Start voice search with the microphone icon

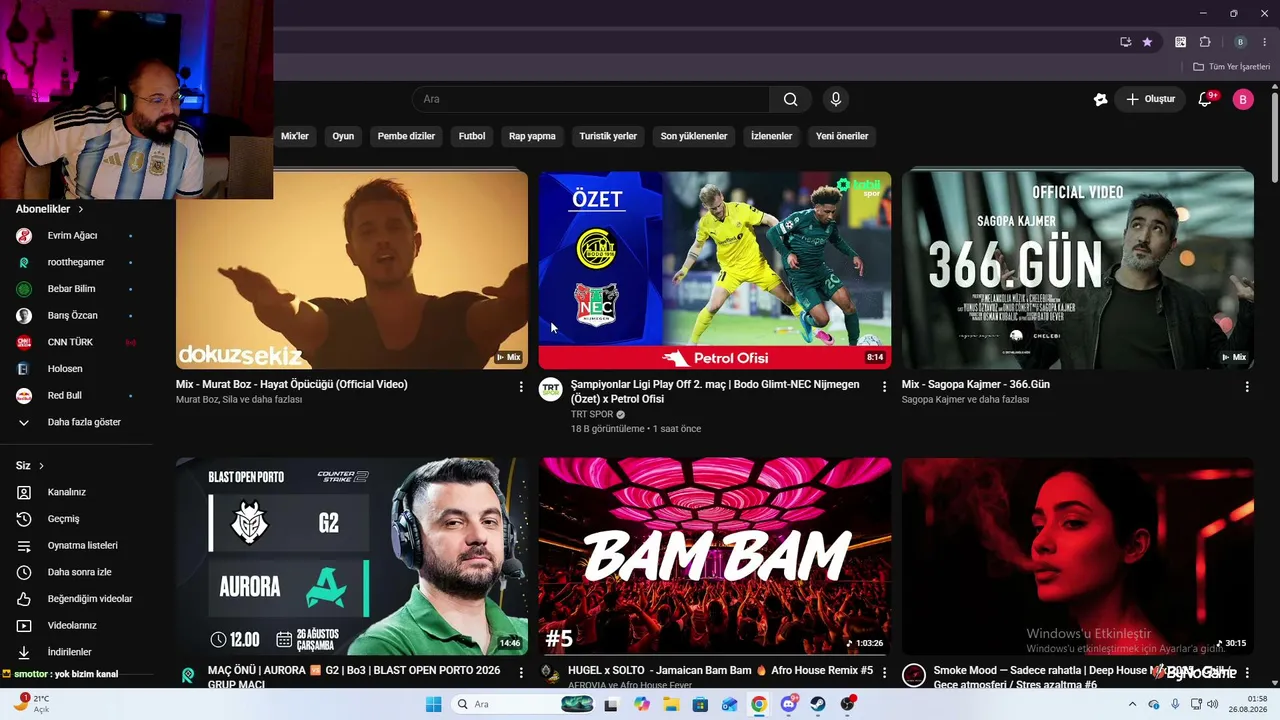click(836, 99)
